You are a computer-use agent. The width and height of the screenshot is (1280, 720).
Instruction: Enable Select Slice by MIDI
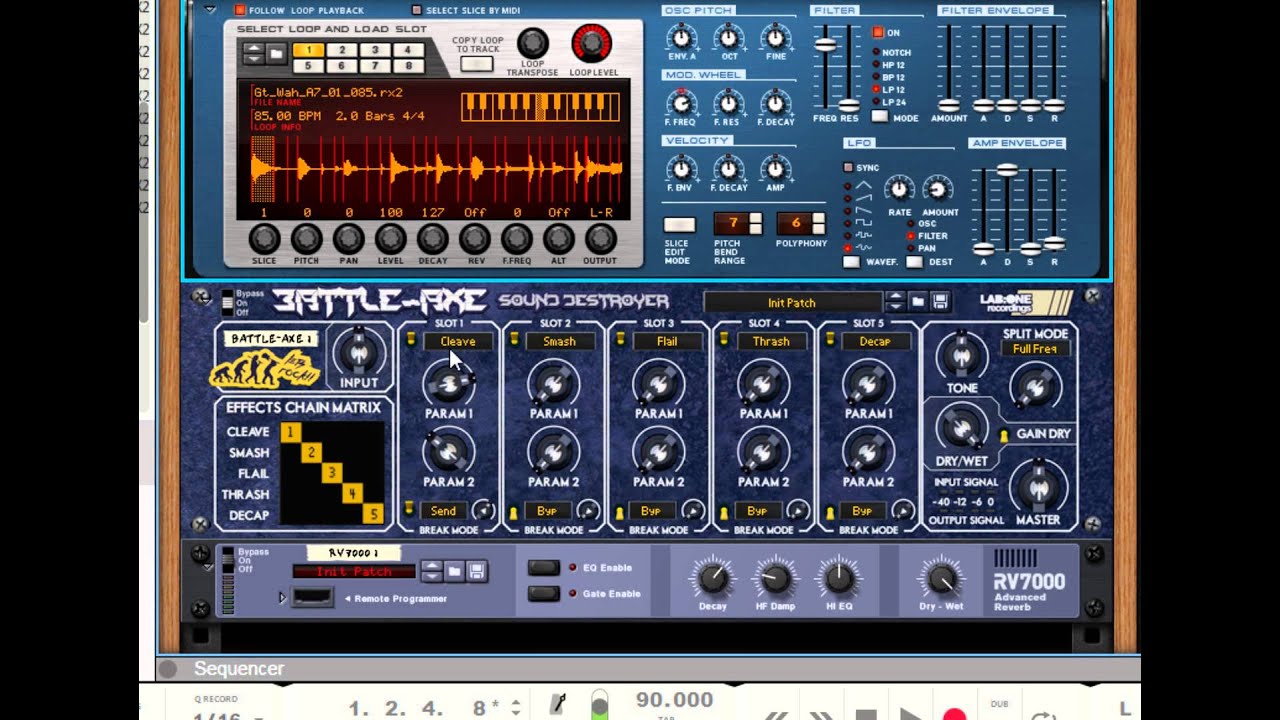coord(416,10)
